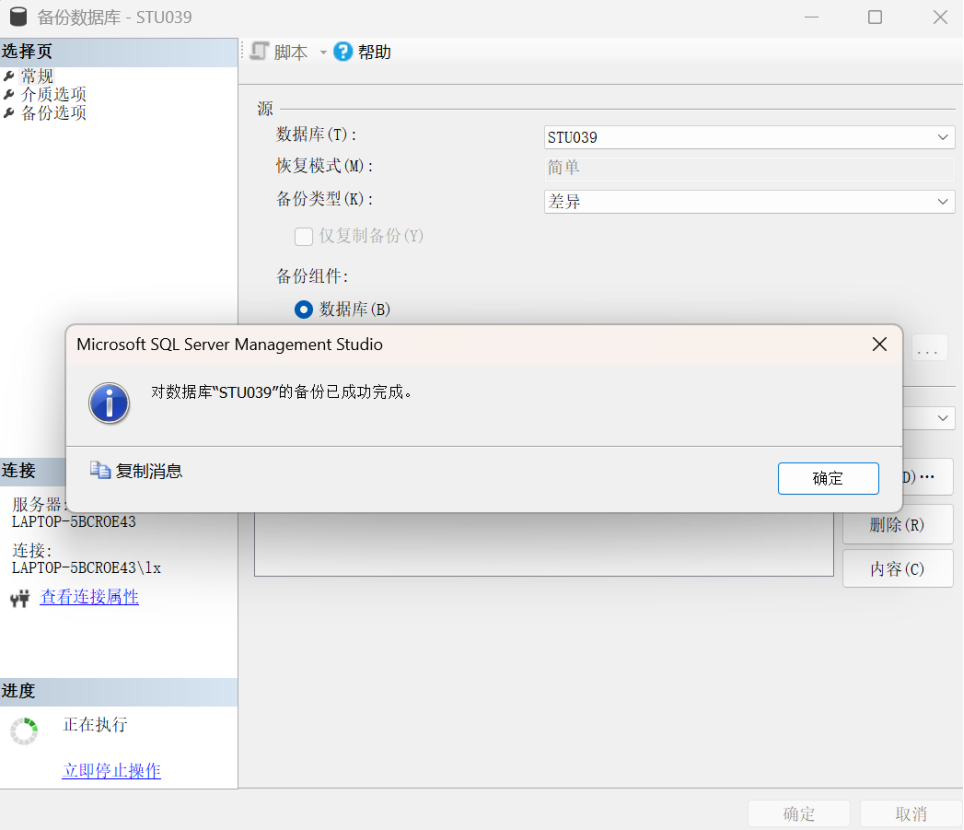
Task: Select the 常规 page
Action: (37, 76)
